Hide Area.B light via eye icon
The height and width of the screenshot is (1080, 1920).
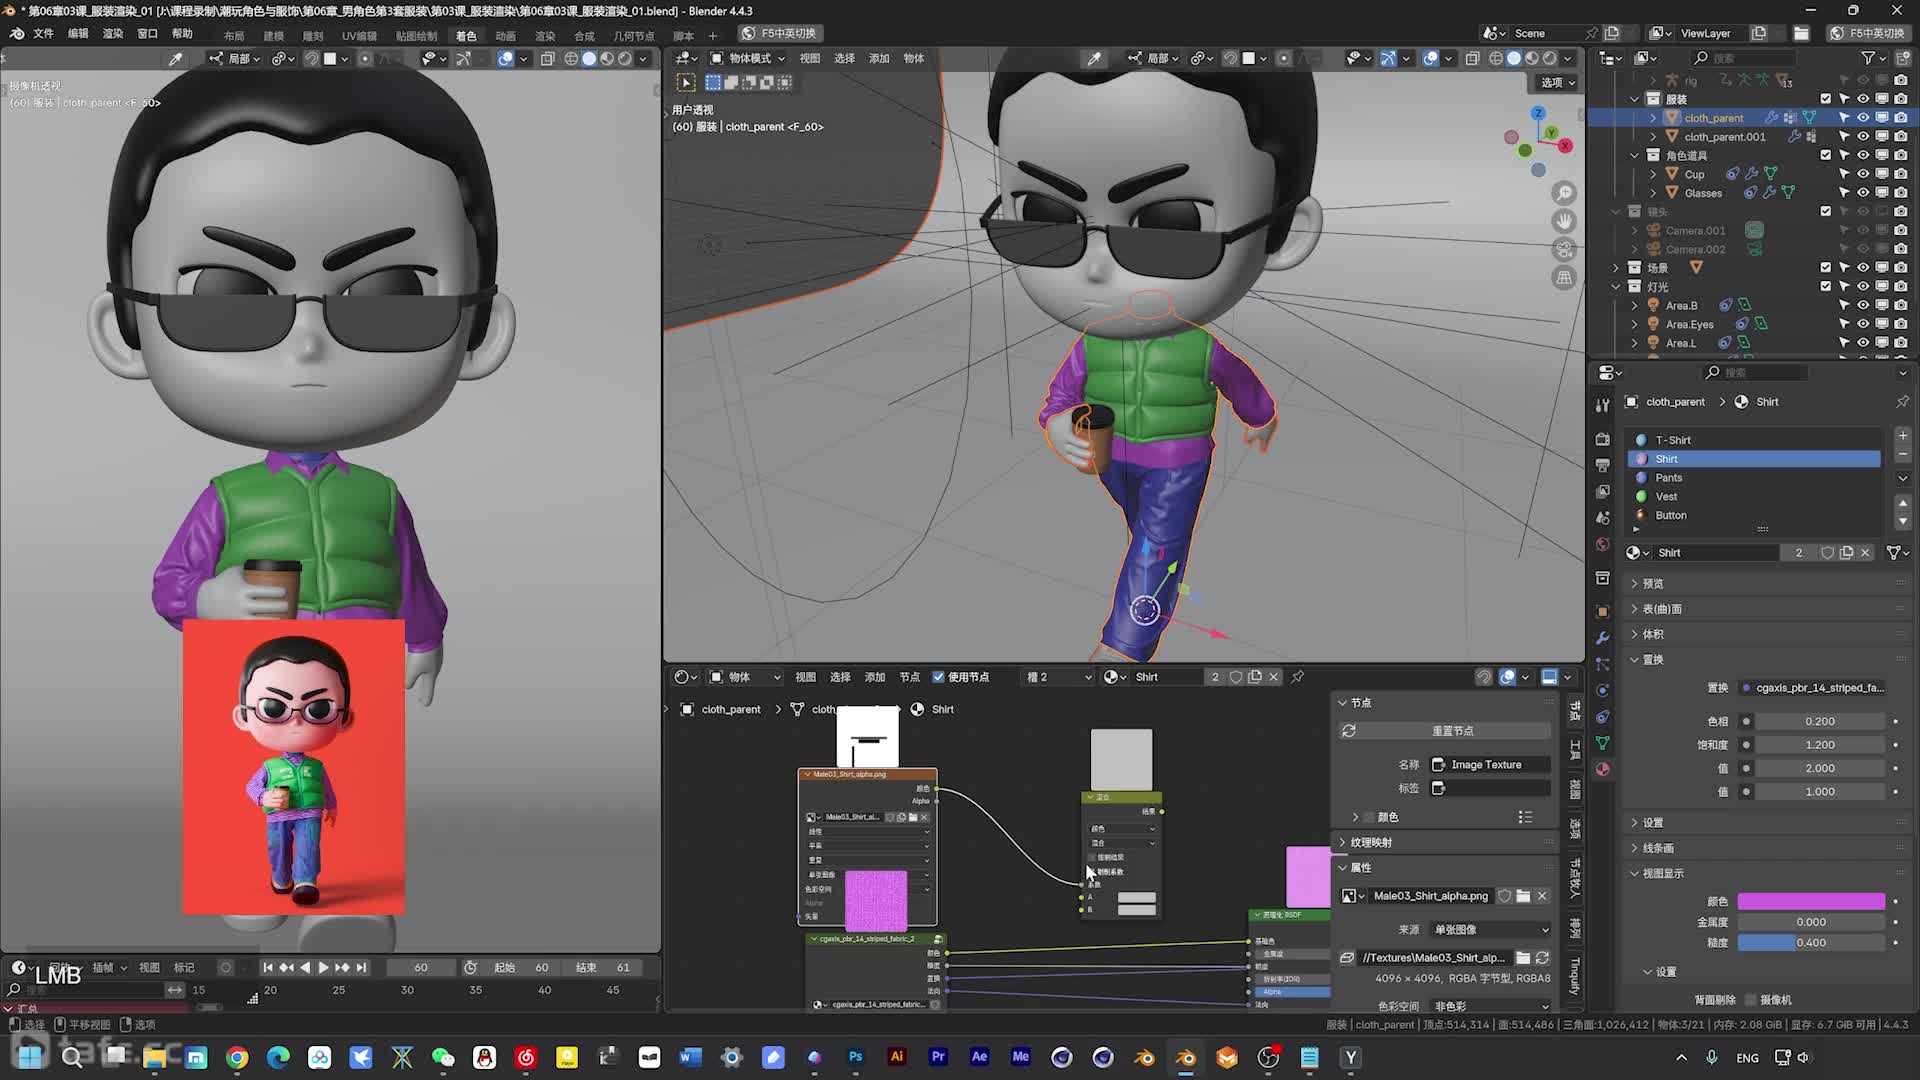click(x=1862, y=305)
